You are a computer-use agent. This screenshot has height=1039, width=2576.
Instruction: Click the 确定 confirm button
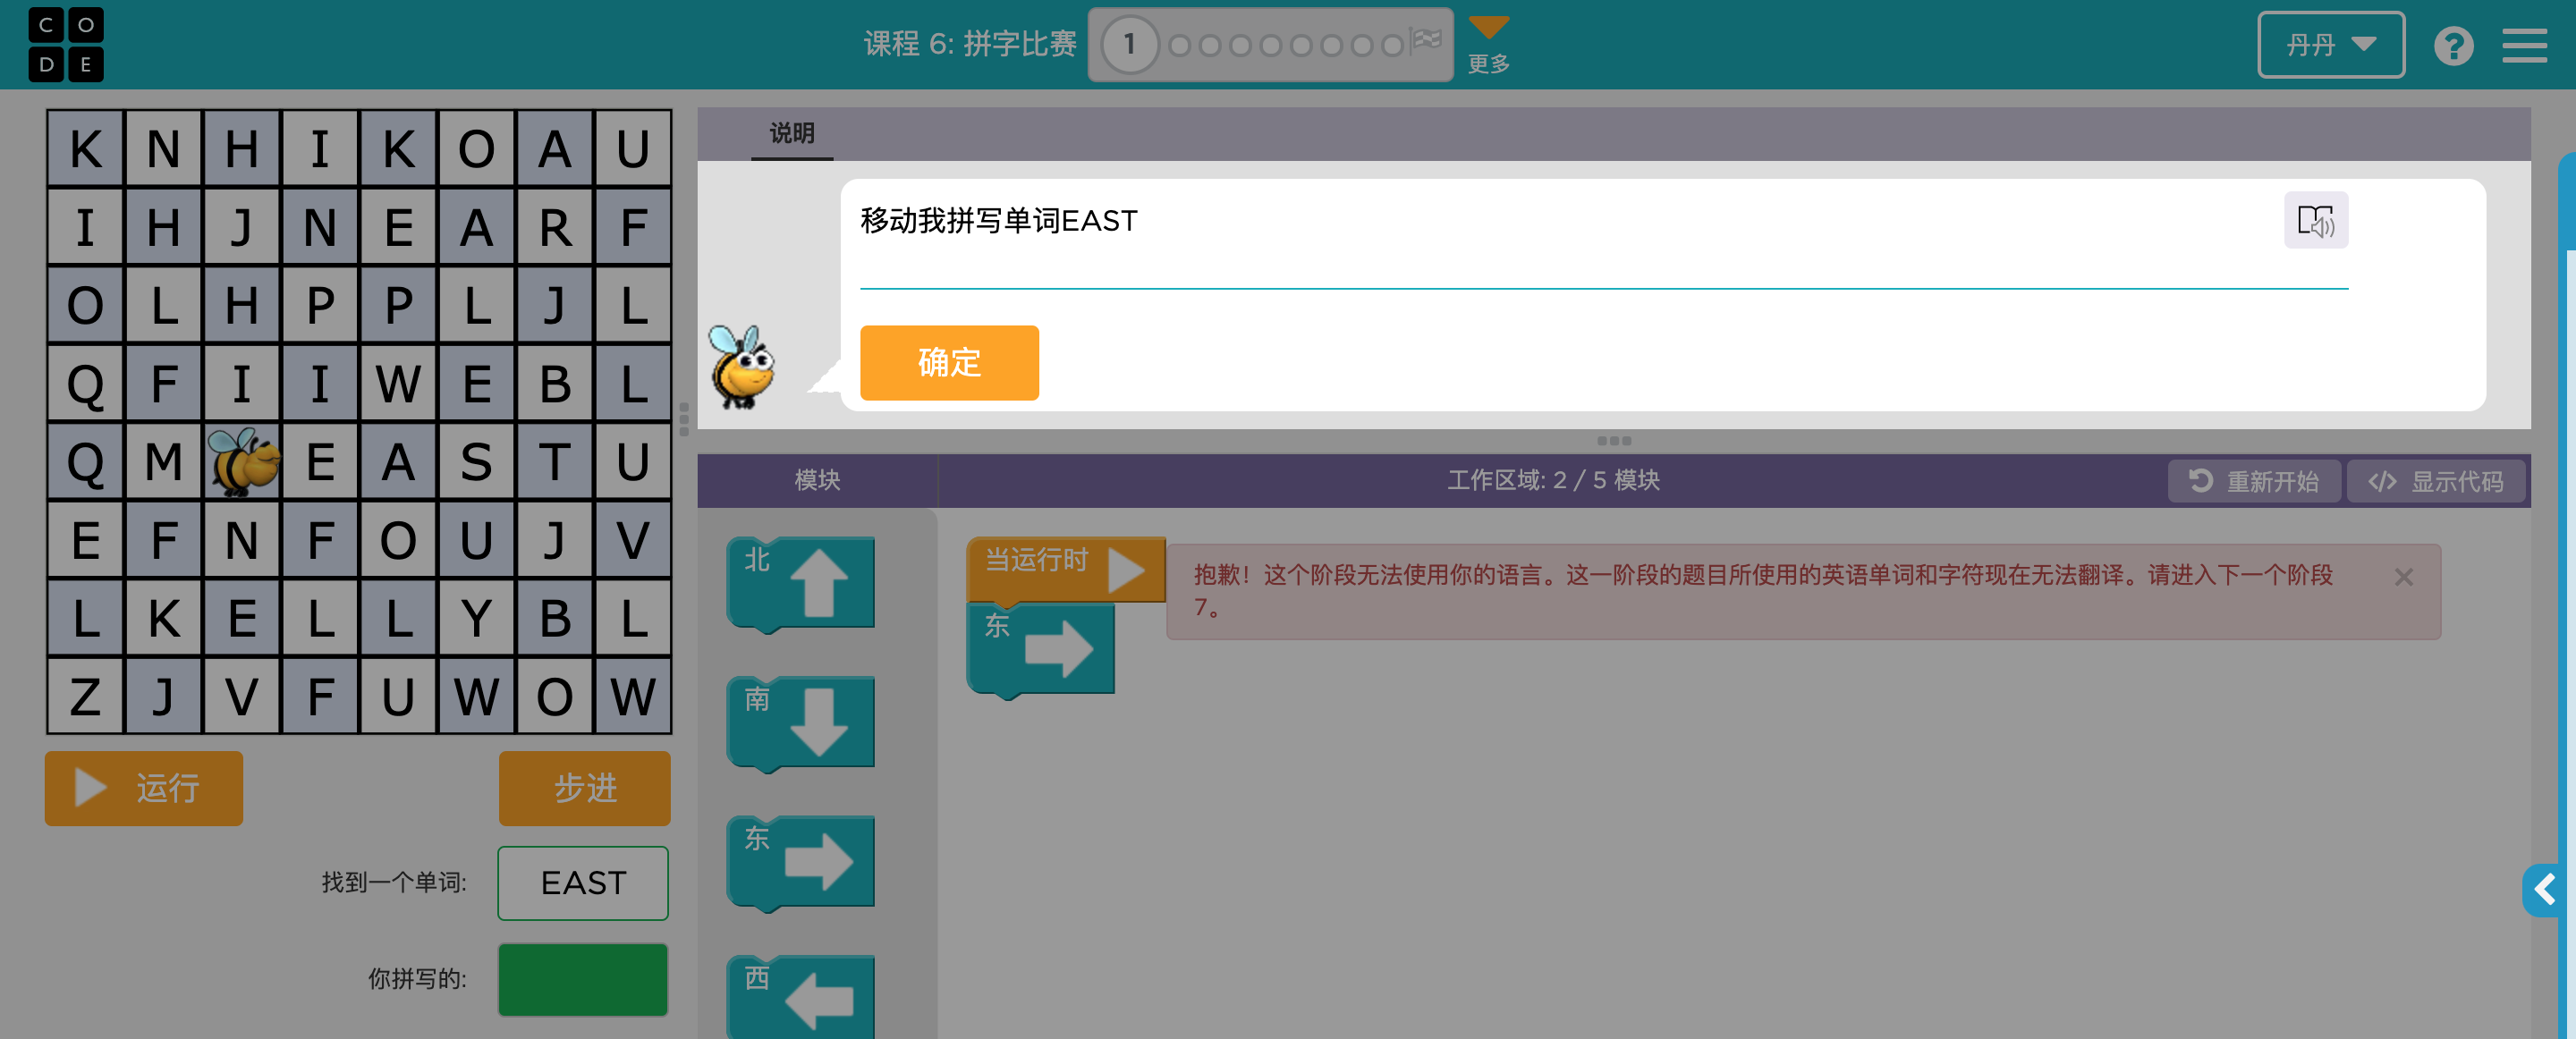pos(949,362)
